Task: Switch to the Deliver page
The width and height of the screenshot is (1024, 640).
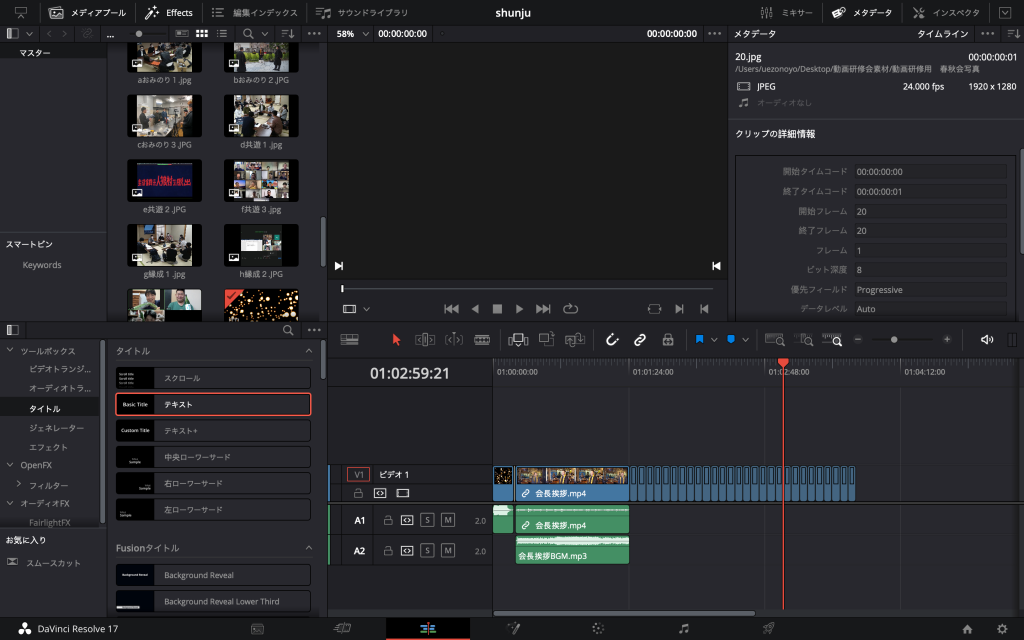Action: (x=769, y=628)
